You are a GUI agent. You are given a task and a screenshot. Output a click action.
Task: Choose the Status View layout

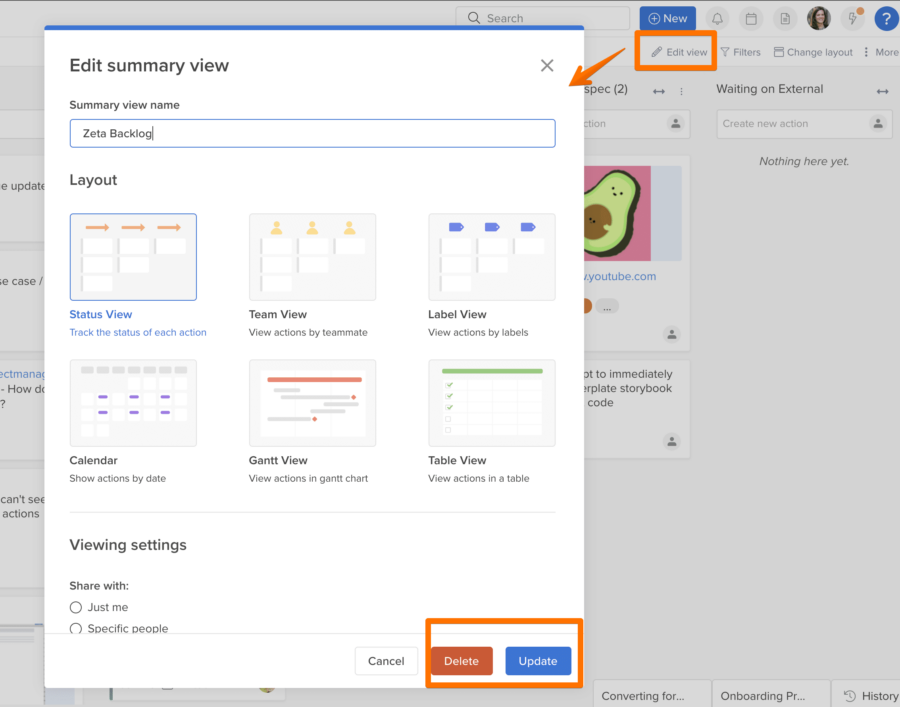[x=133, y=257]
